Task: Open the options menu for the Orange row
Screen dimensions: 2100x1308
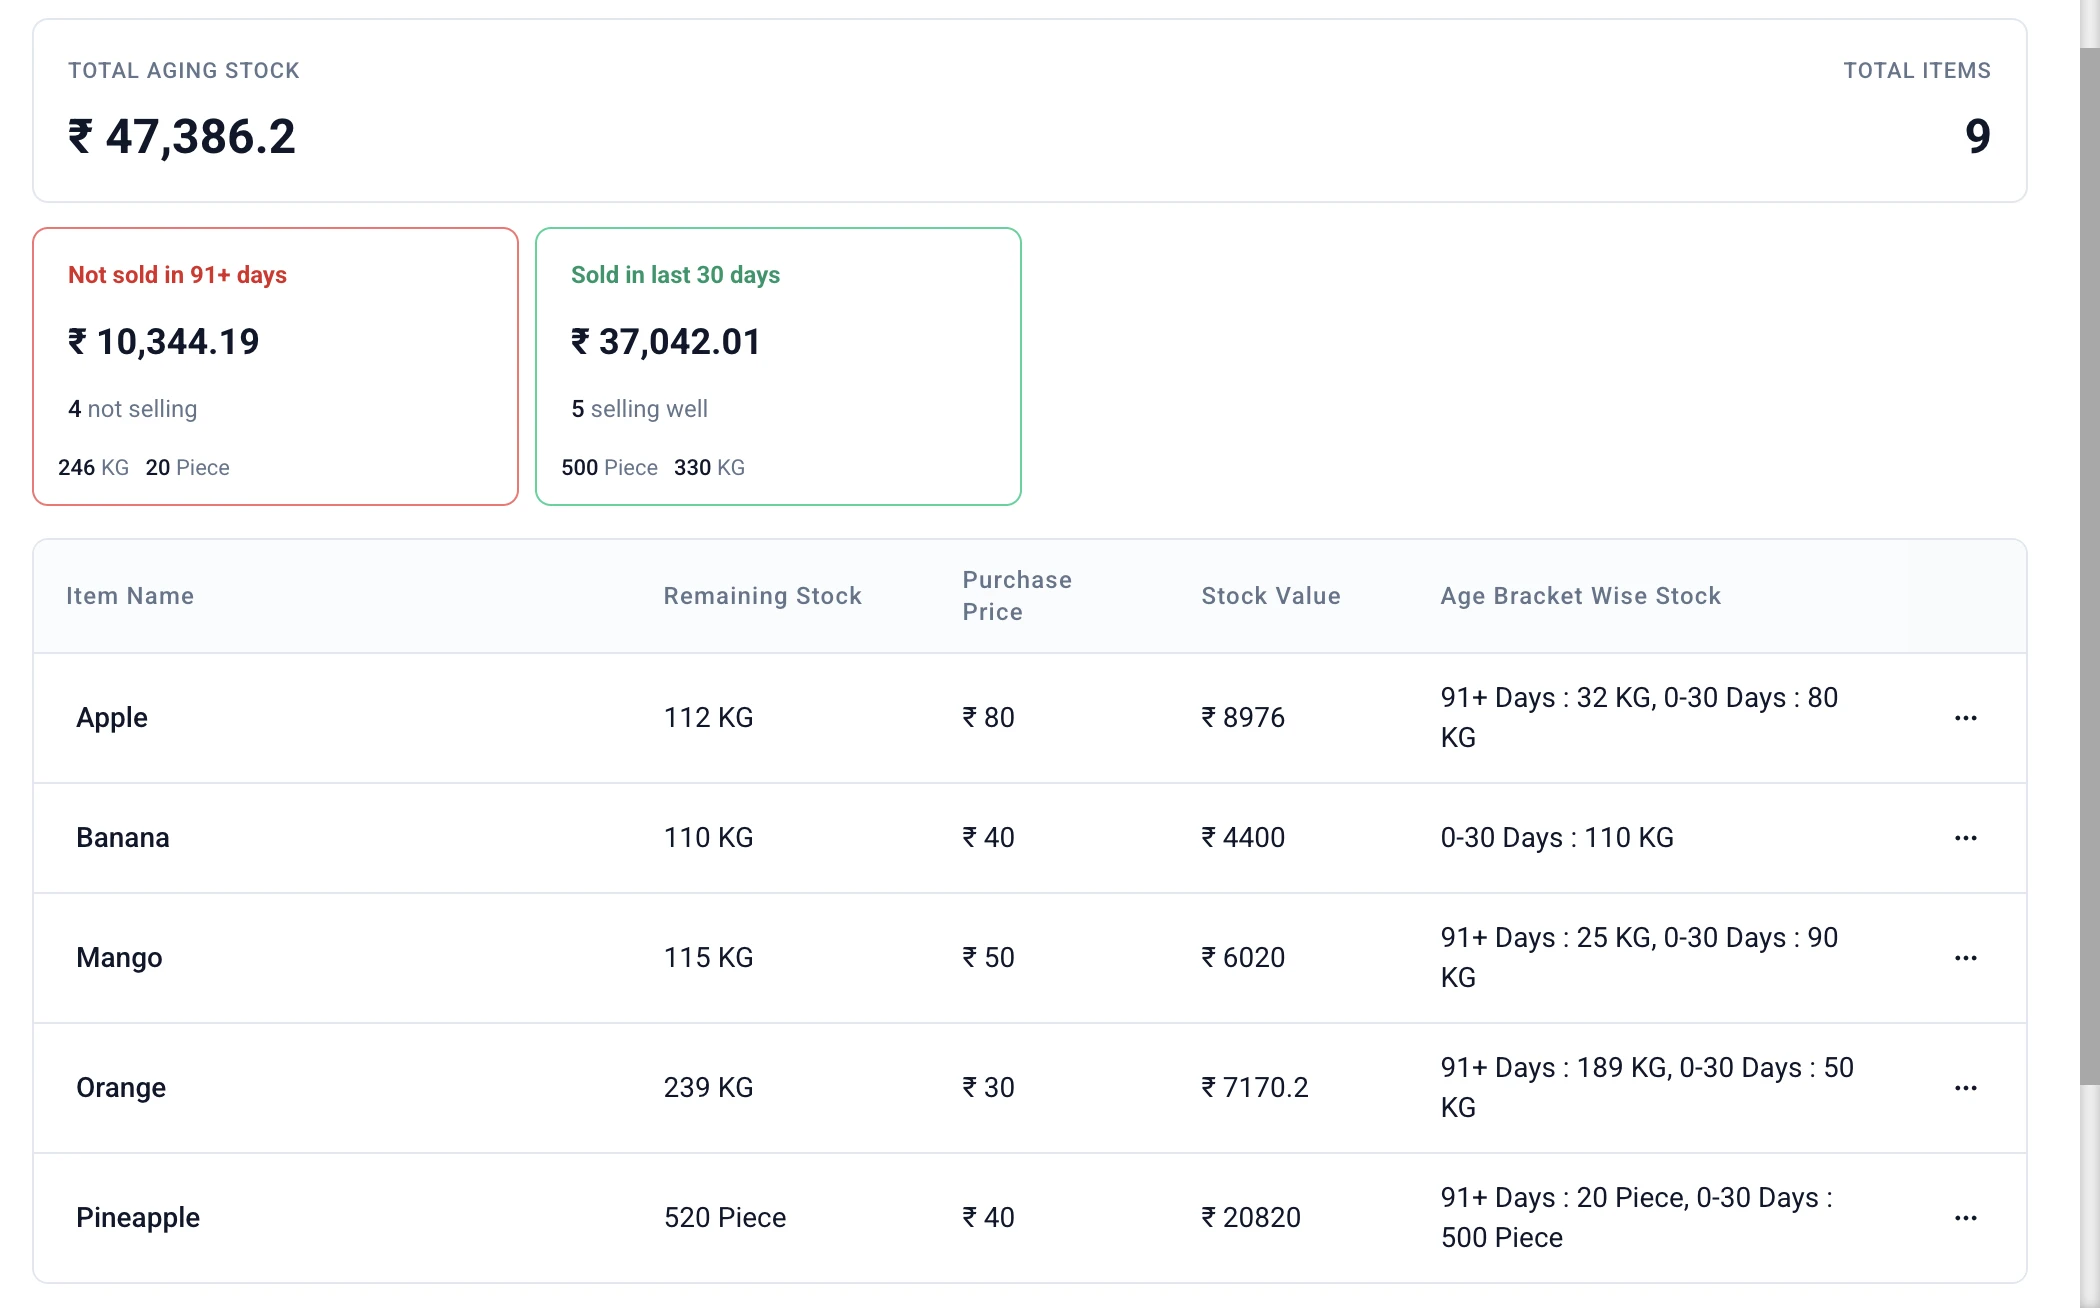Action: pos(1966,1088)
